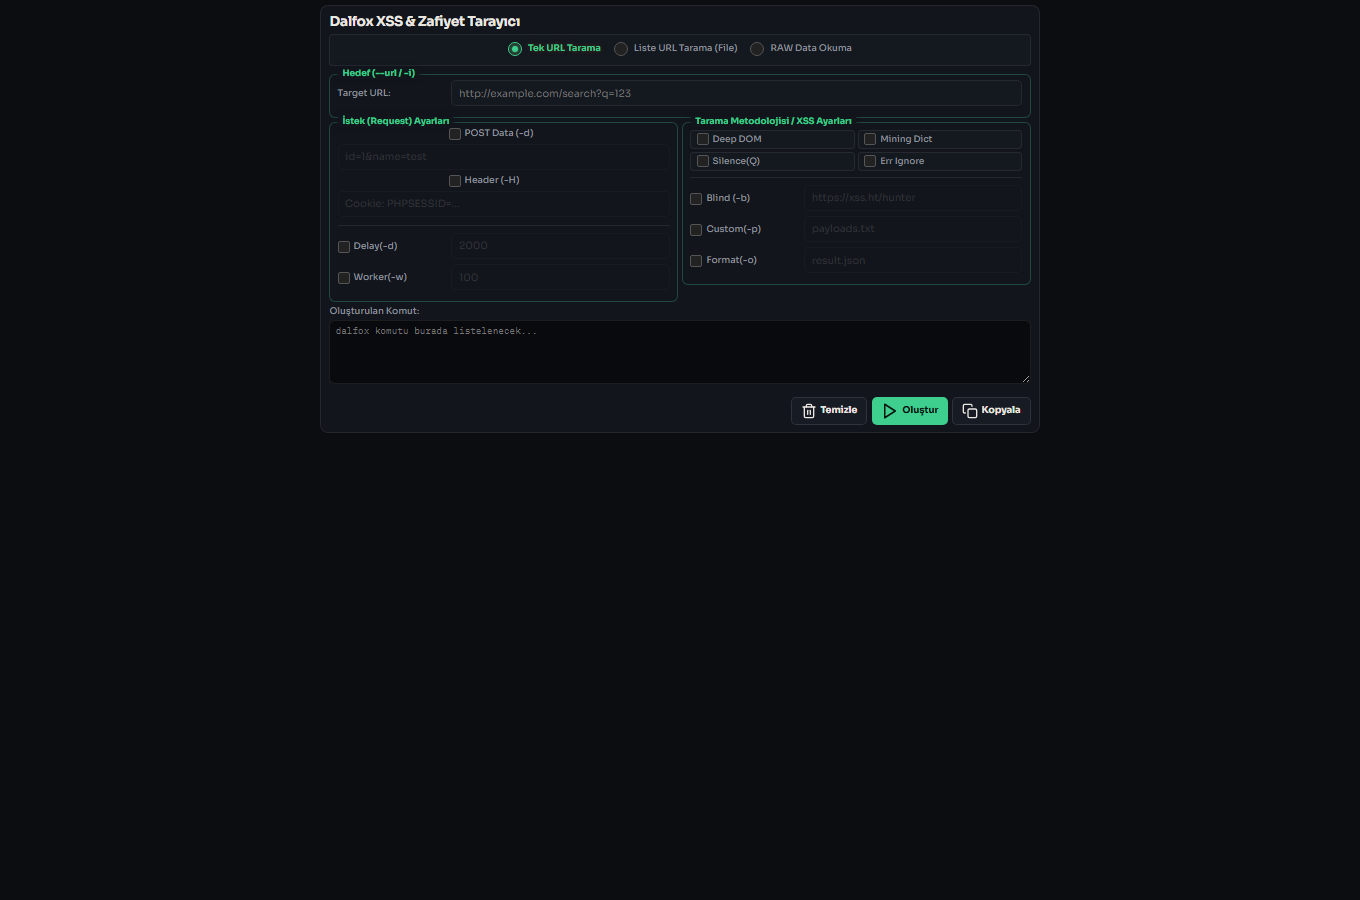1360x900 pixels.
Task: Click the İstek (Request) Ayarları heading
Action: click(396, 121)
